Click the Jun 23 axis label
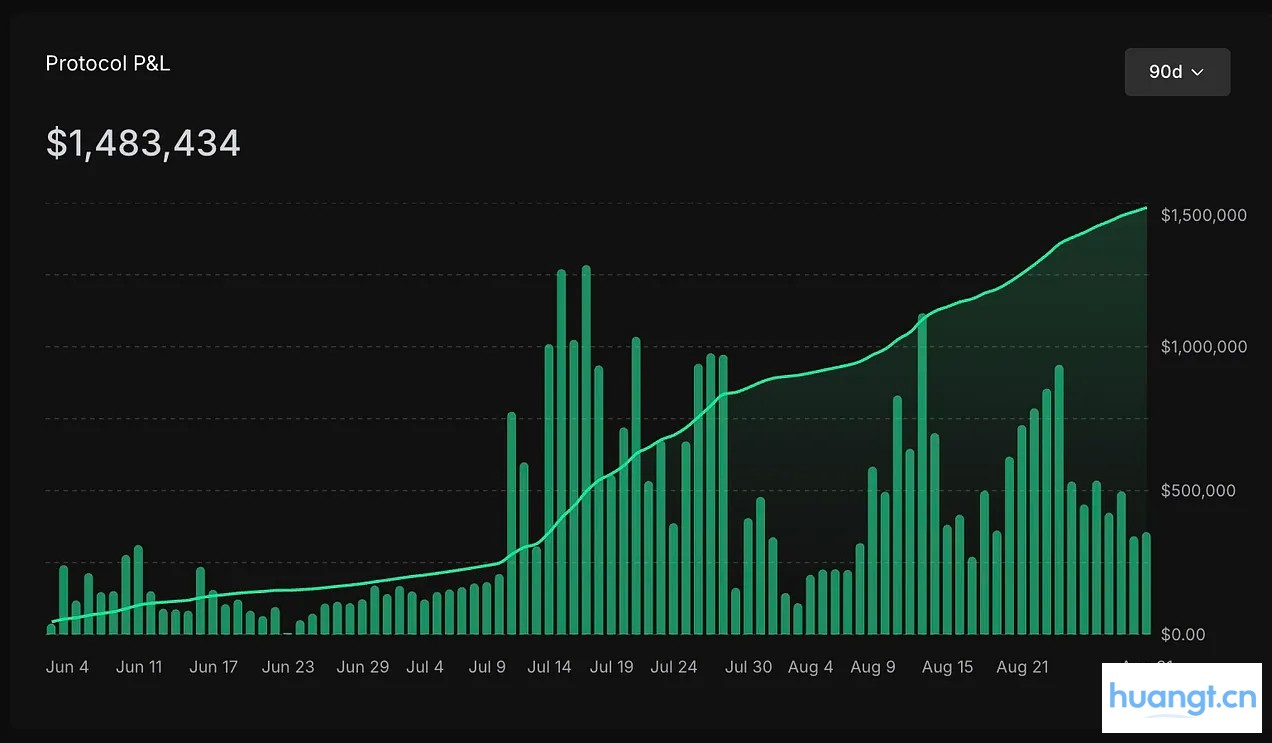 click(x=288, y=667)
